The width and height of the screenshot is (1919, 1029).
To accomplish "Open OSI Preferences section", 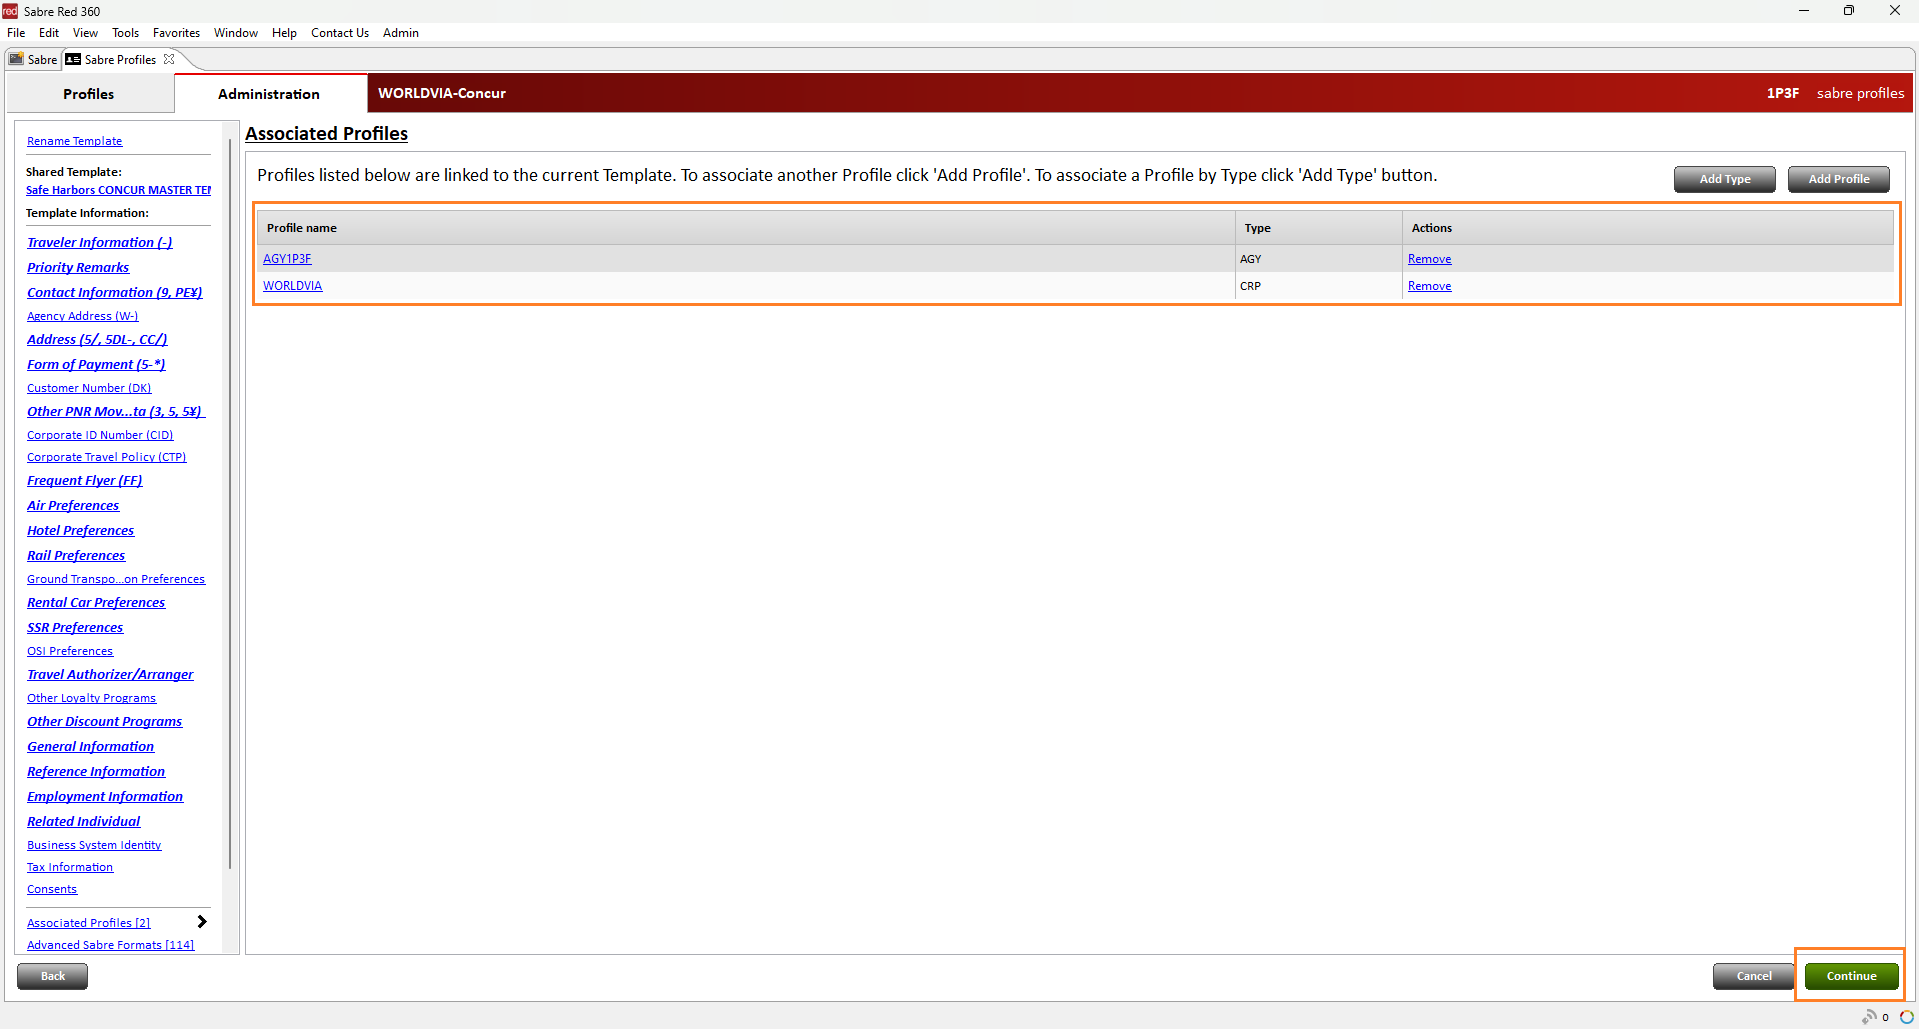I will coord(70,651).
